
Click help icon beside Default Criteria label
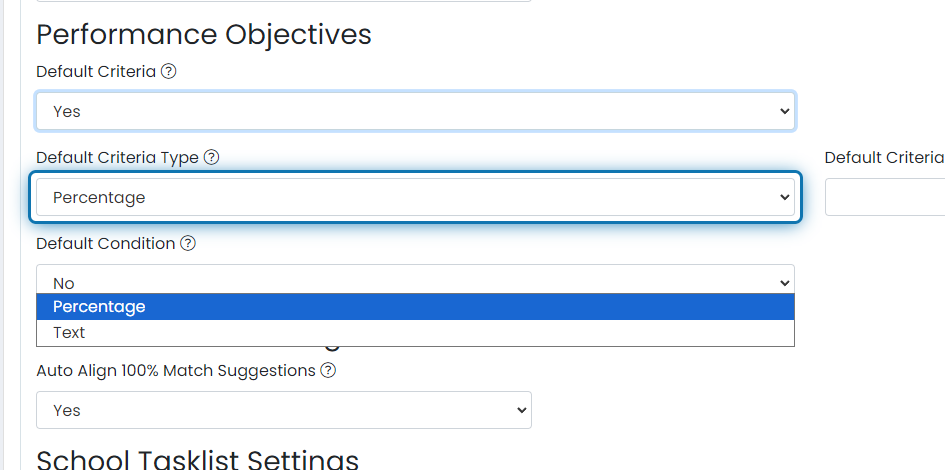pyautogui.click(x=168, y=72)
